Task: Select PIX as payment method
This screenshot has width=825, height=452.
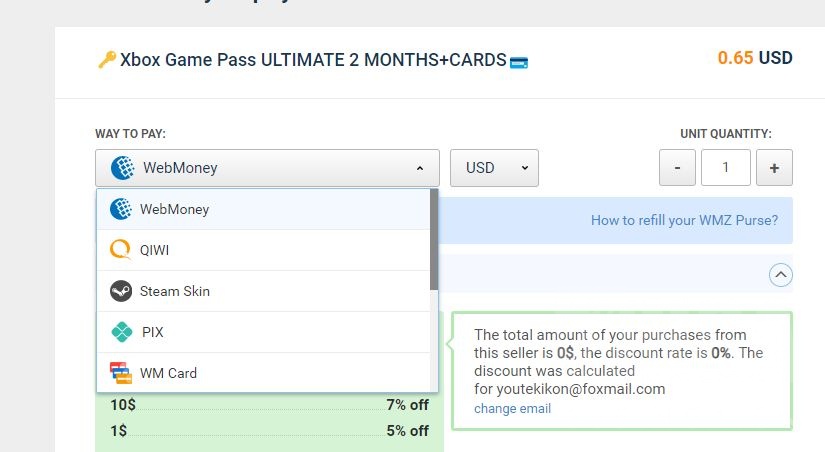Action: point(152,332)
